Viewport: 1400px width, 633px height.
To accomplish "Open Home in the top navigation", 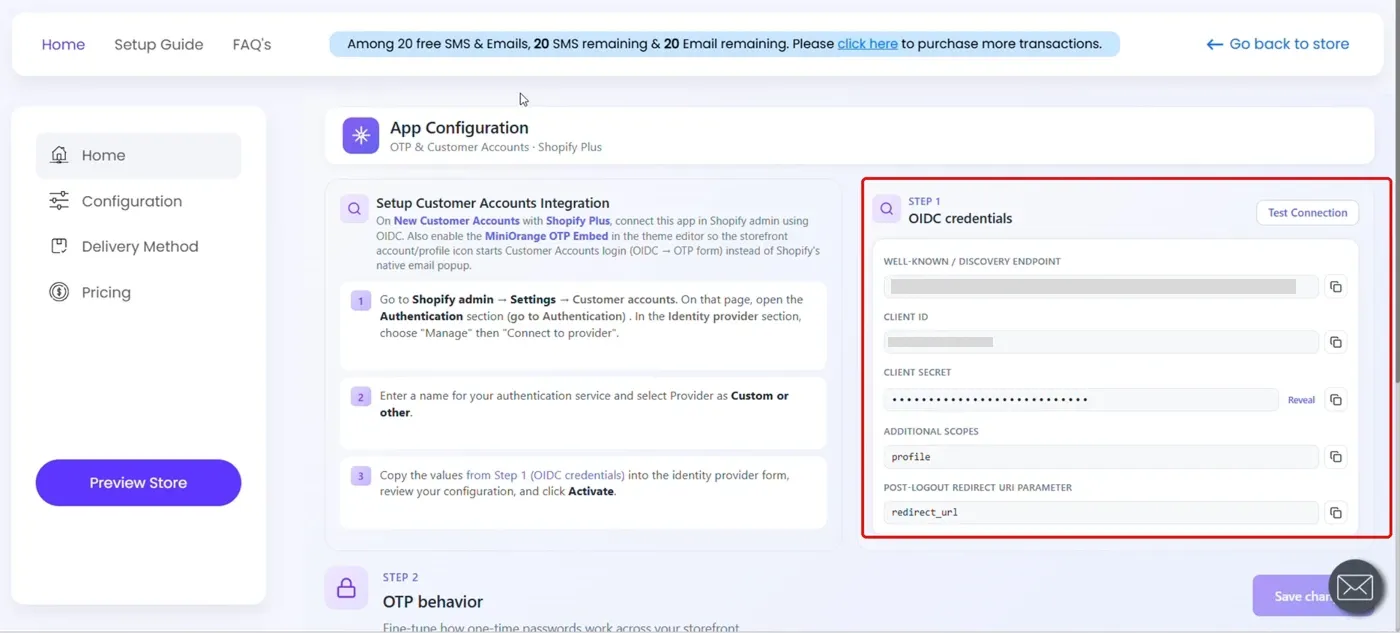I will [x=63, y=44].
